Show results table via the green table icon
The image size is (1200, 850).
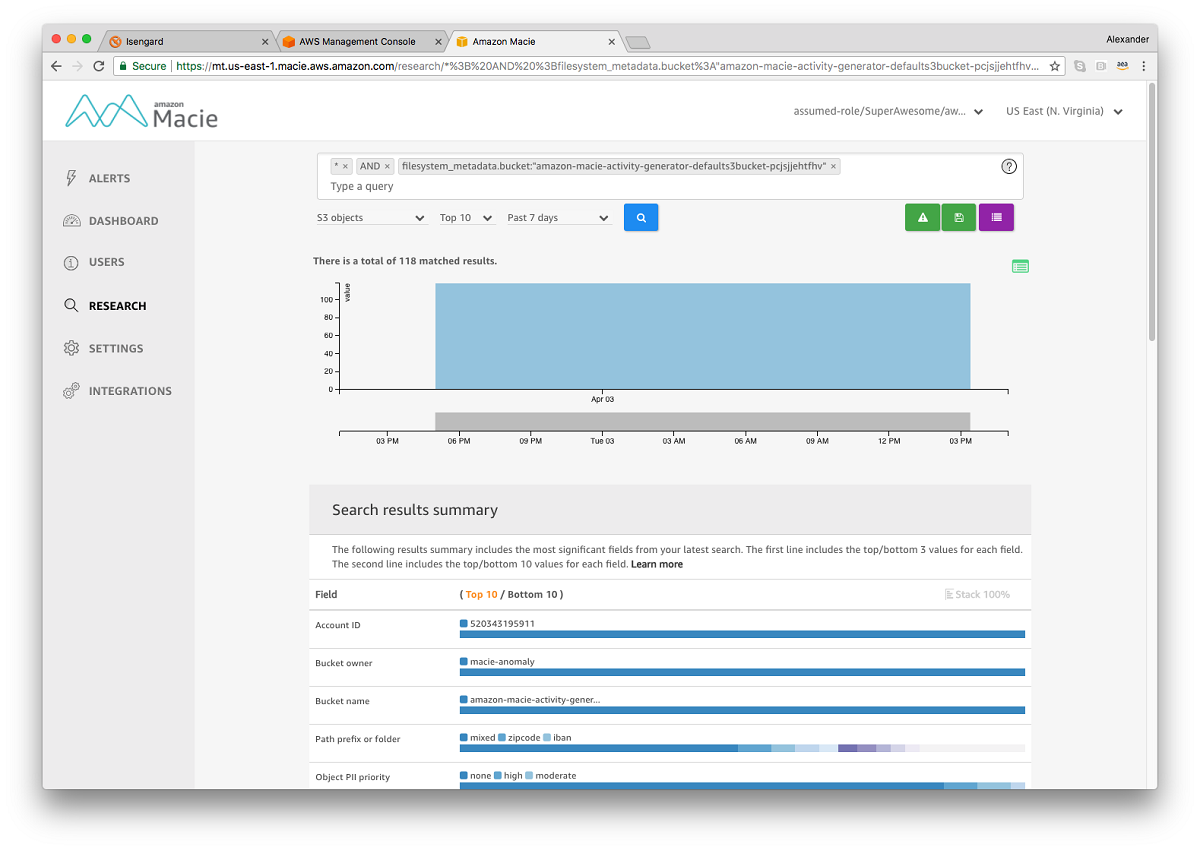(1020, 266)
